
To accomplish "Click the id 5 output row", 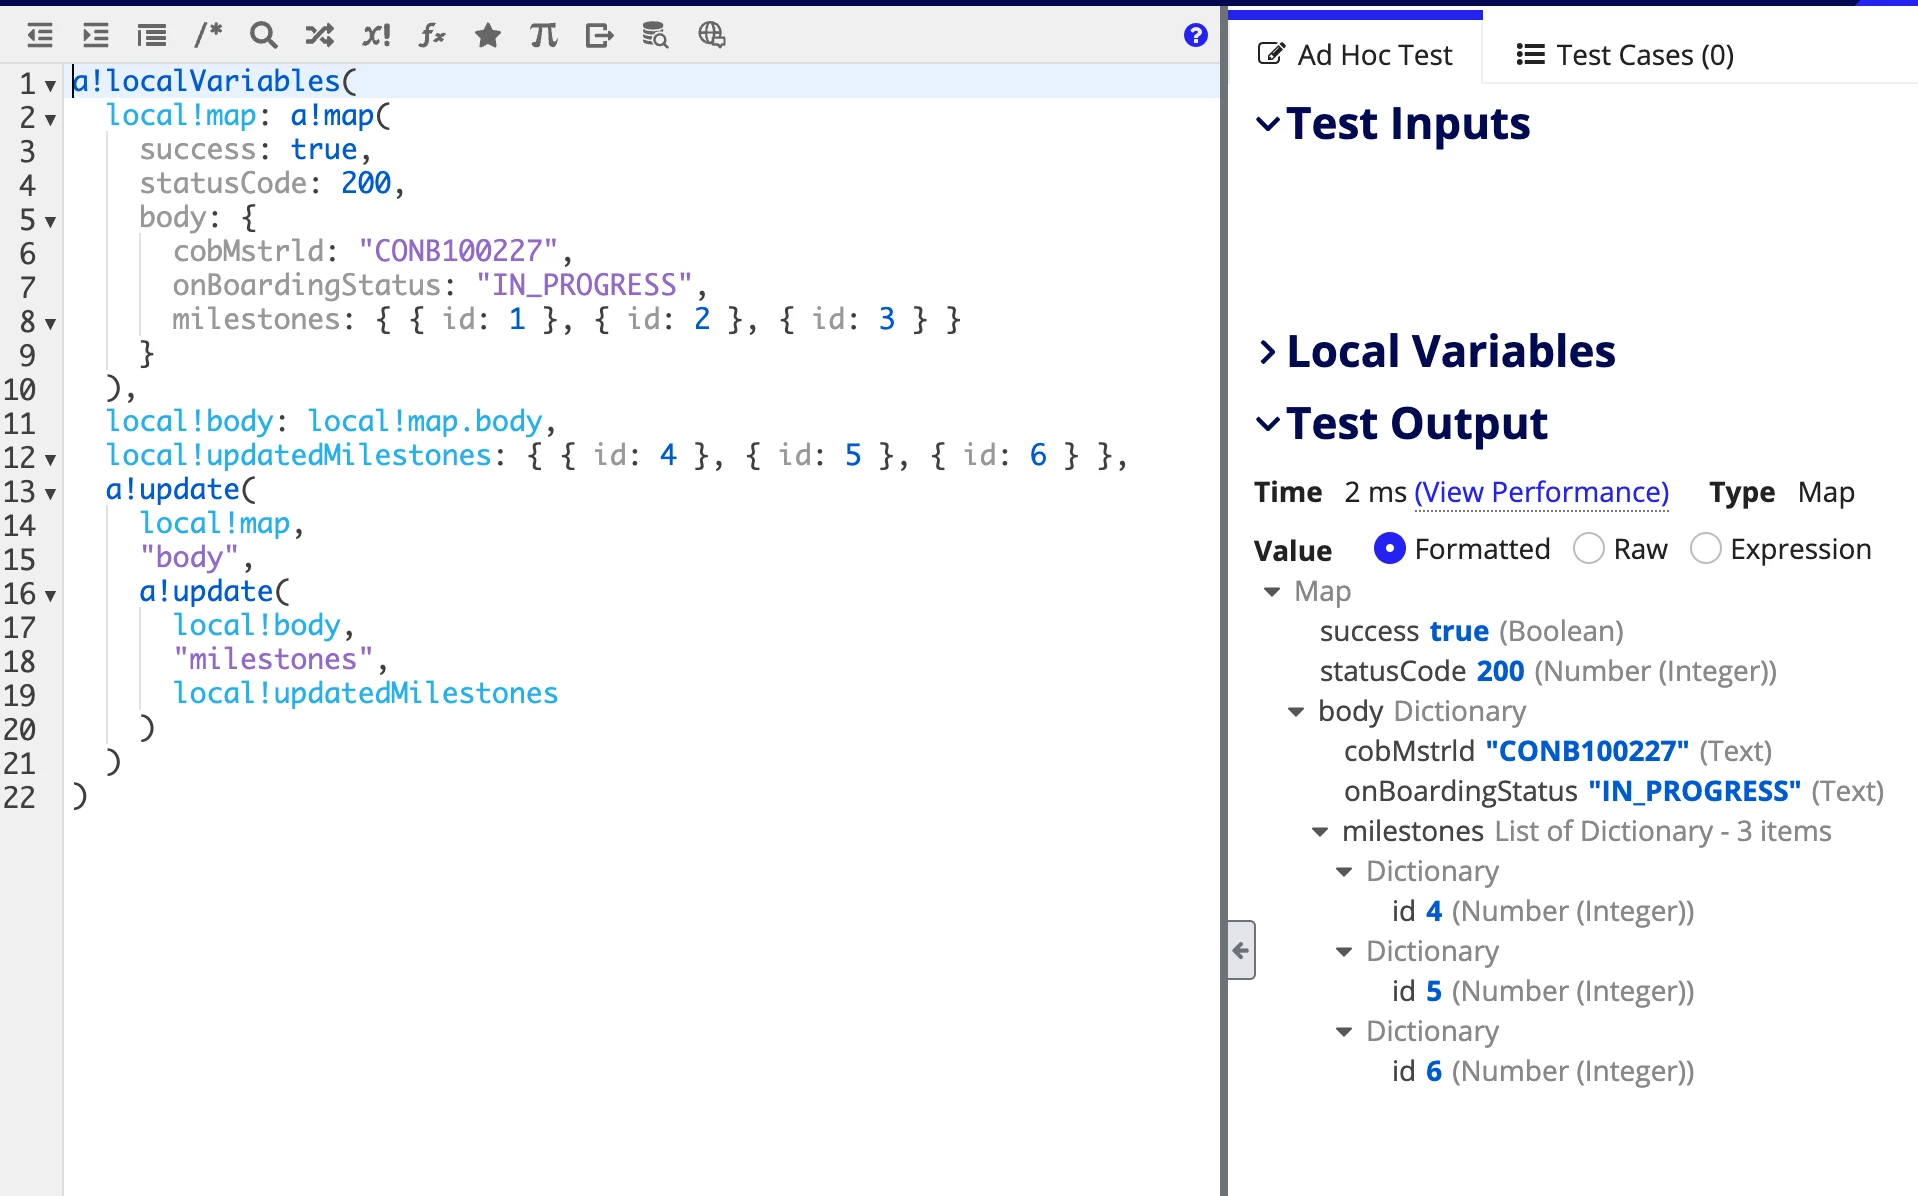I will coord(1543,991).
